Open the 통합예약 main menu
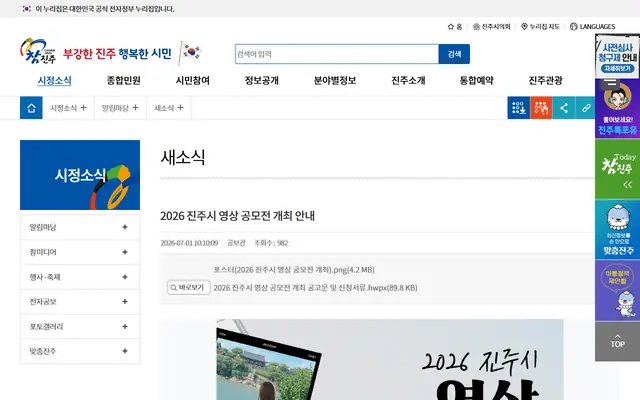Screen dimensions: 640x400 pos(477,80)
